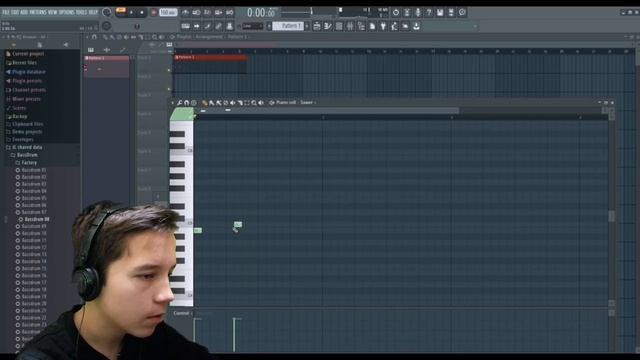Click piano roll paint brush tool
This screenshot has height=360, width=640.
click(x=211, y=103)
